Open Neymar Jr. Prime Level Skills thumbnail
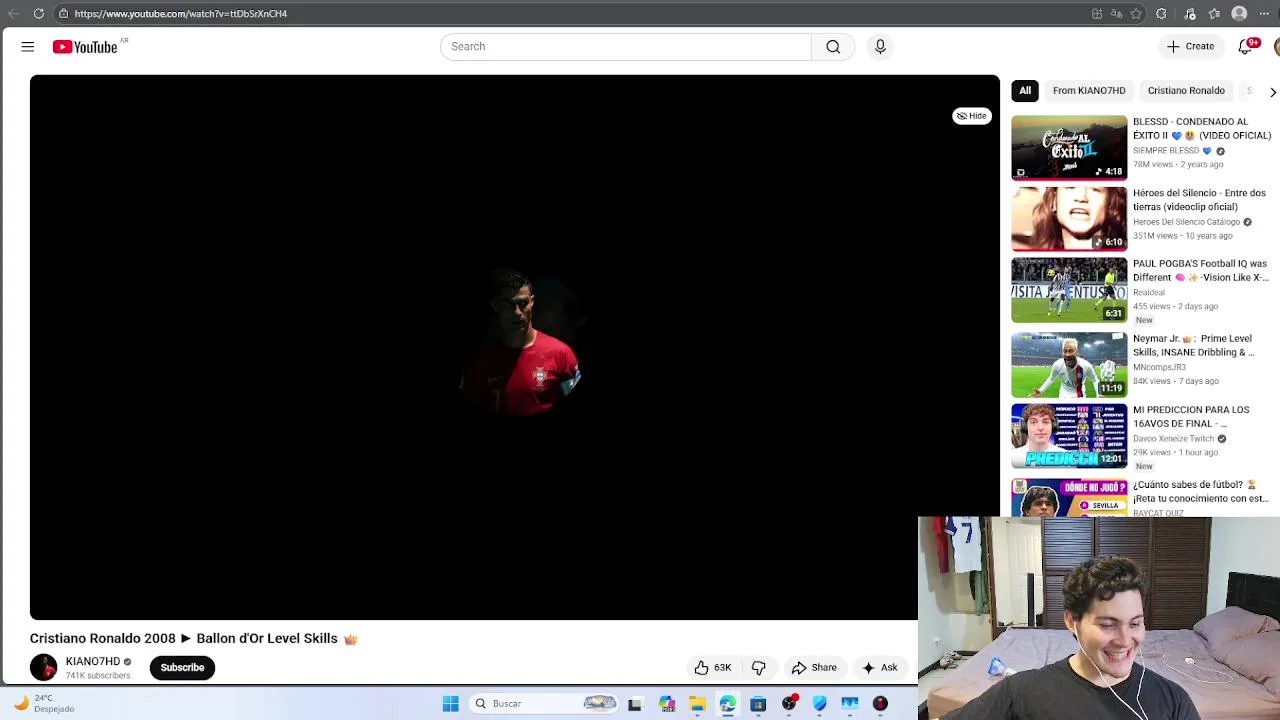The width and height of the screenshot is (1280, 720). click(x=1069, y=365)
